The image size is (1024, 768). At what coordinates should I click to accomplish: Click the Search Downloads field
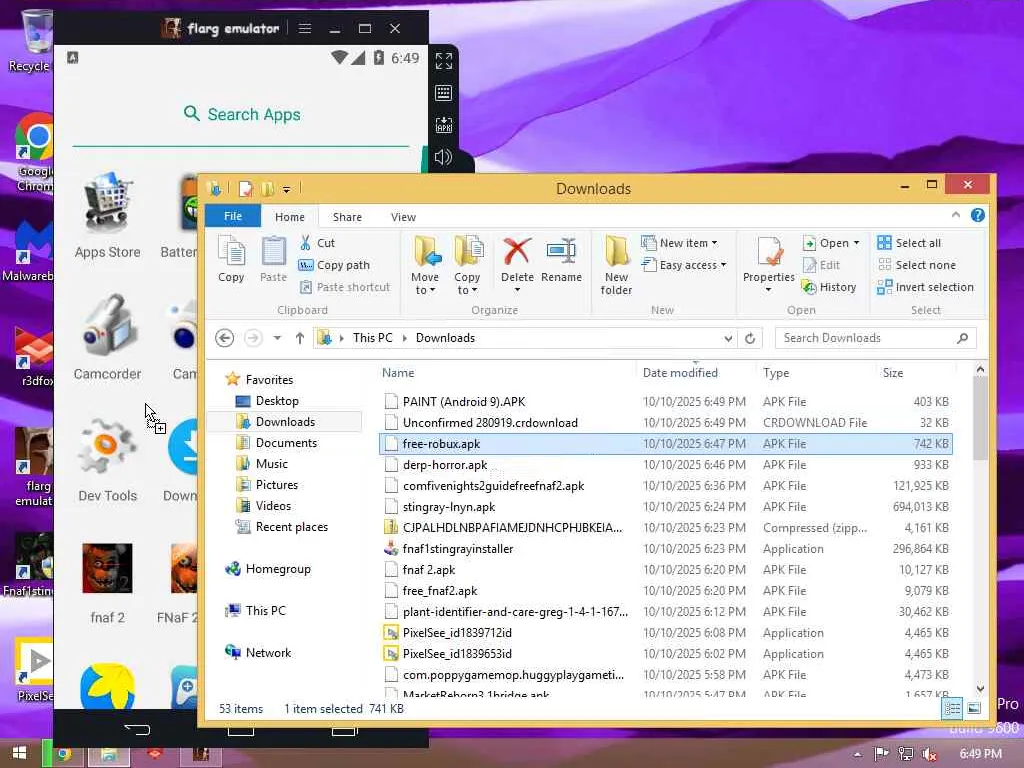tap(875, 338)
